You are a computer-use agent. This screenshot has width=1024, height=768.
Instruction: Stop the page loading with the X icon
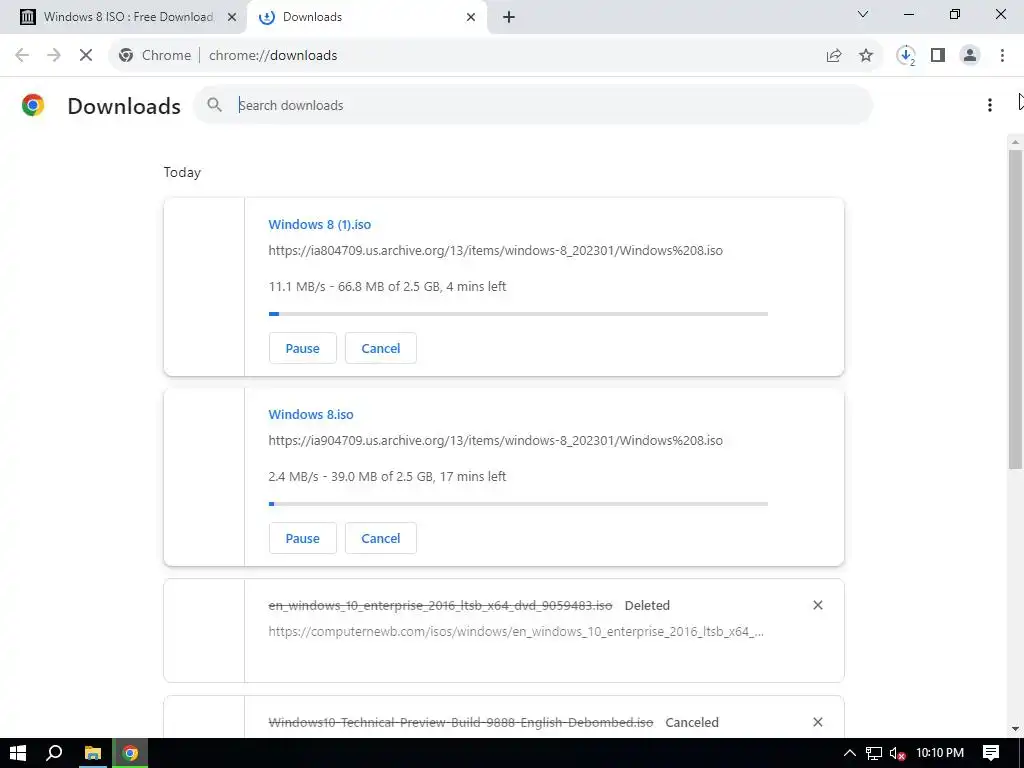coord(86,56)
